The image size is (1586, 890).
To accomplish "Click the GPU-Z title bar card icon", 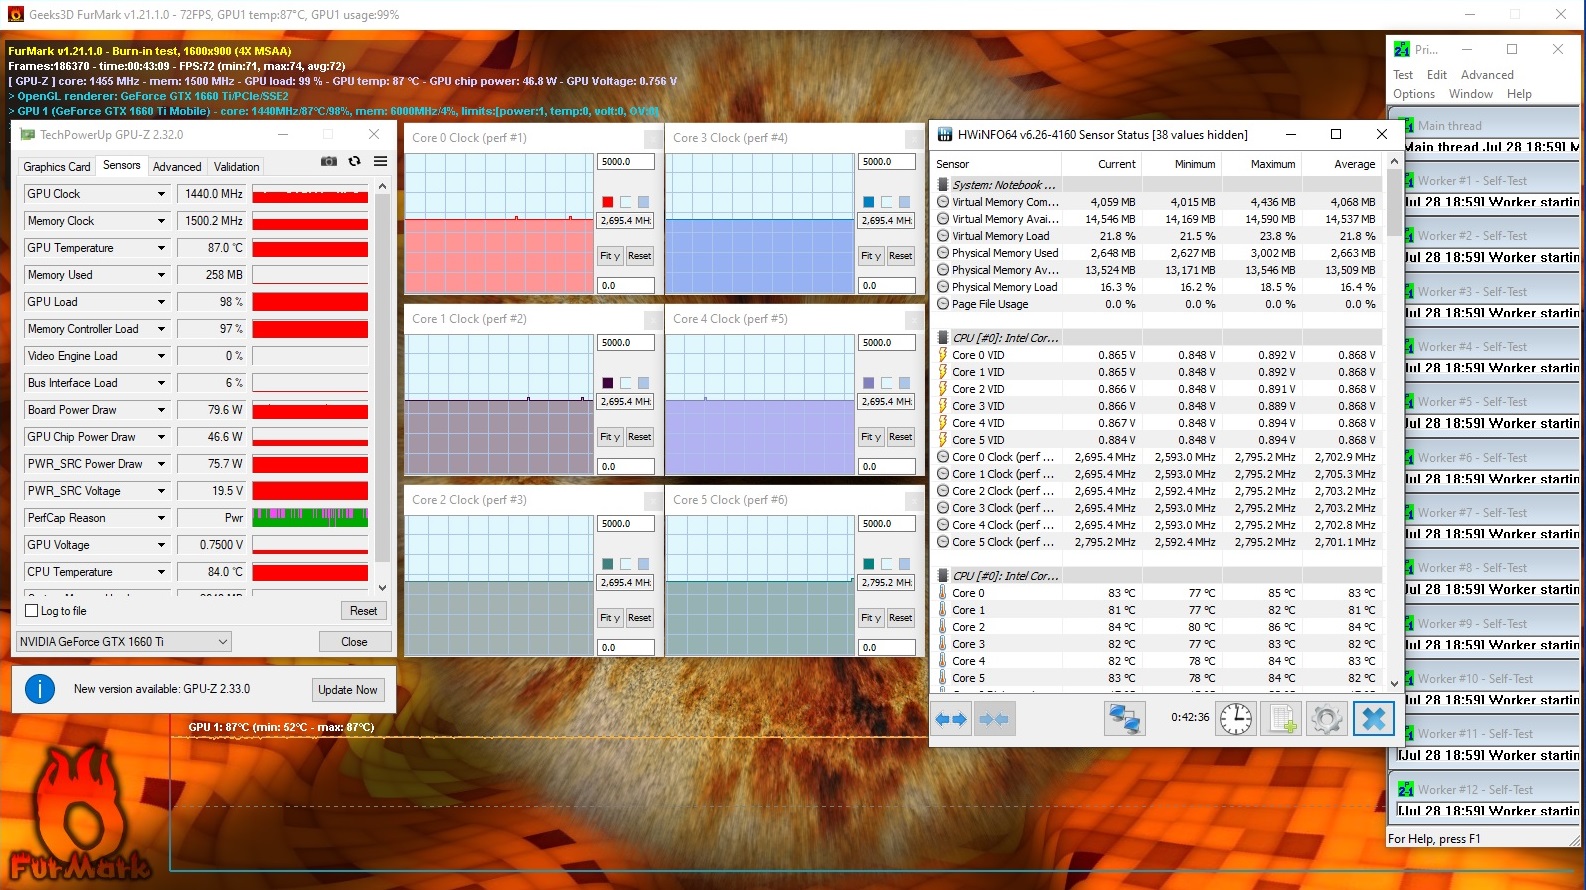I will (x=28, y=134).
